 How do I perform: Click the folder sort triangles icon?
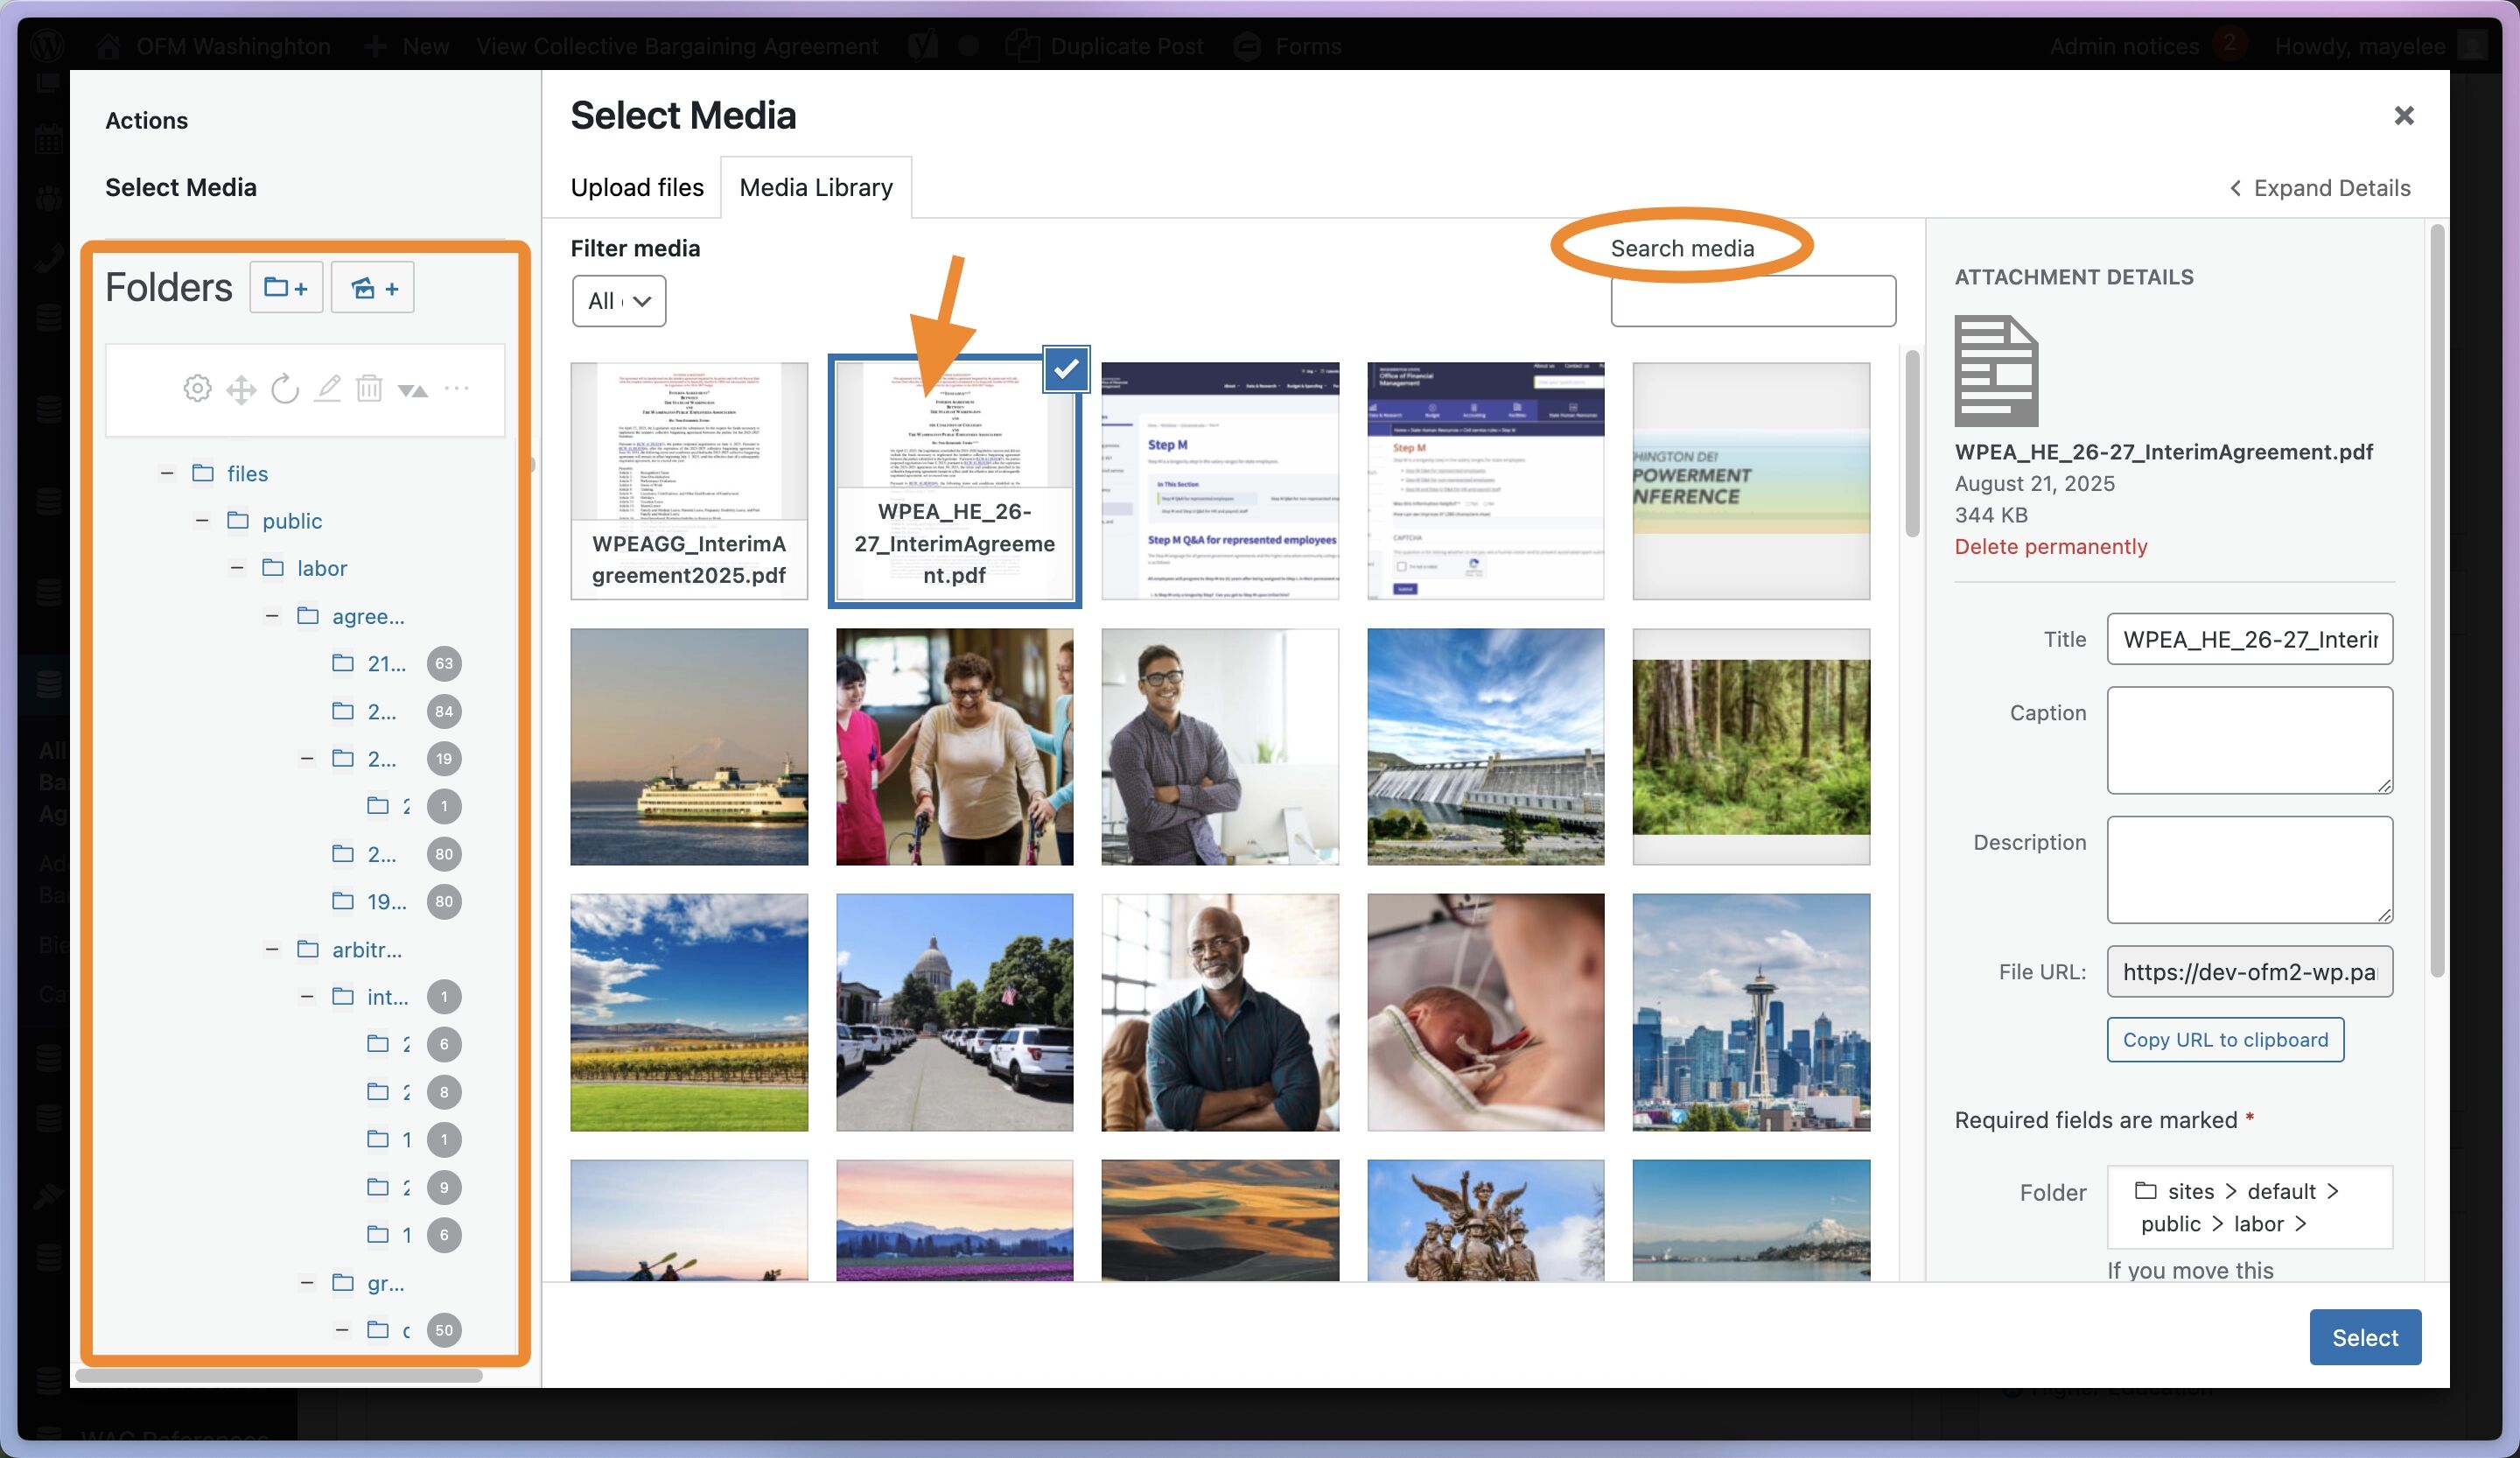coord(412,390)
